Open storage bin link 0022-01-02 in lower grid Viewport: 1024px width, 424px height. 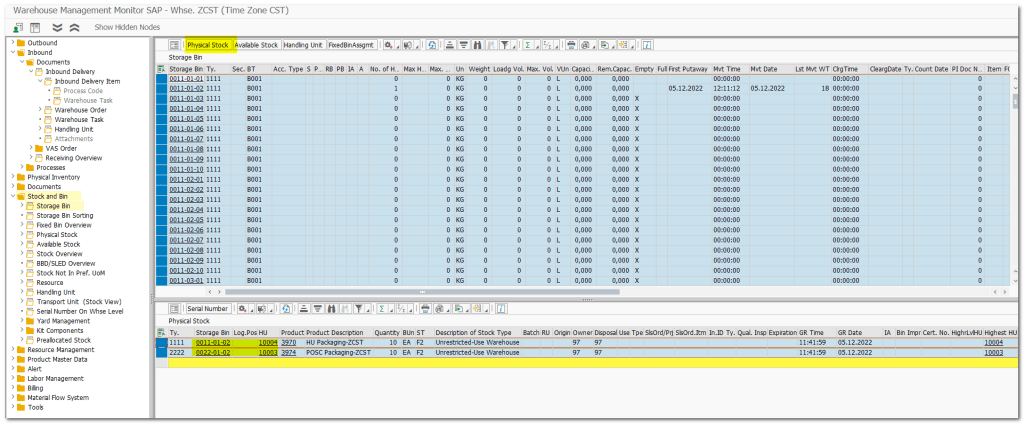tap(212, 353)
